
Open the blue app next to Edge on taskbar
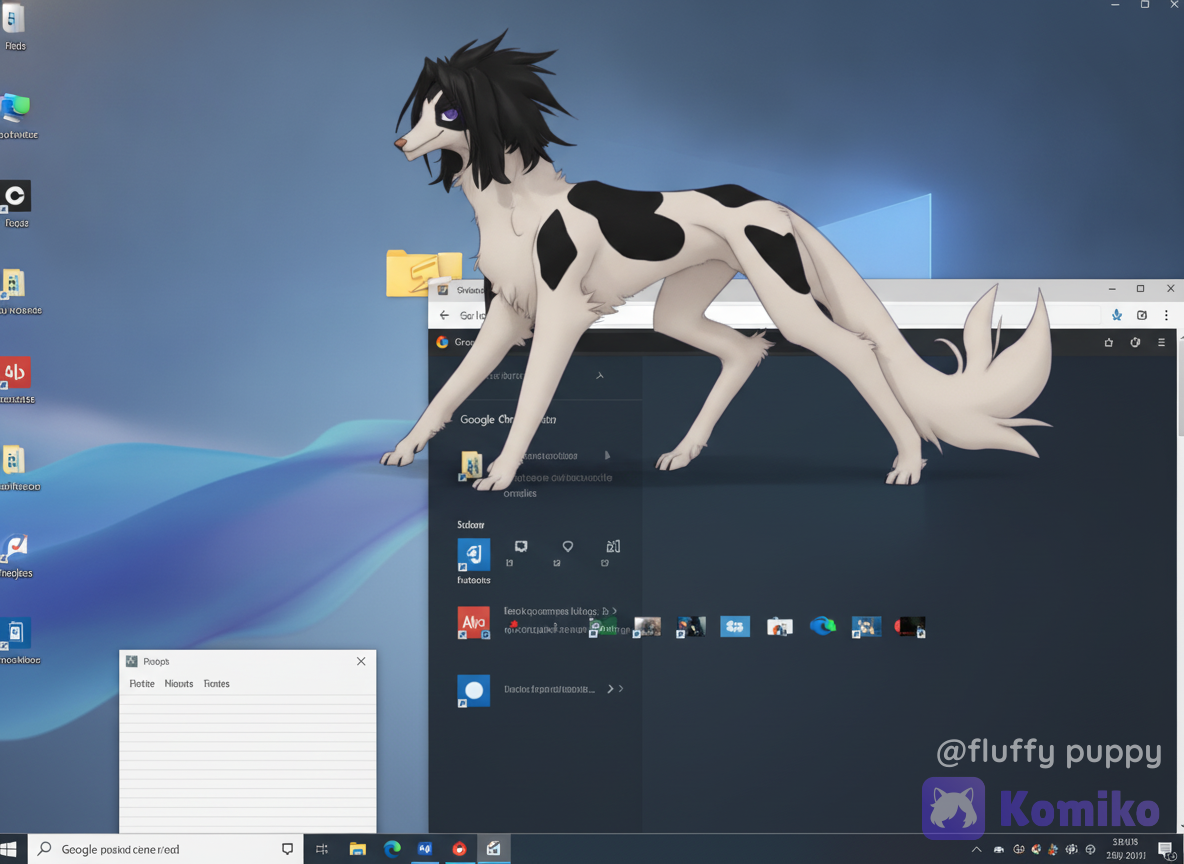tap(425, 849)
